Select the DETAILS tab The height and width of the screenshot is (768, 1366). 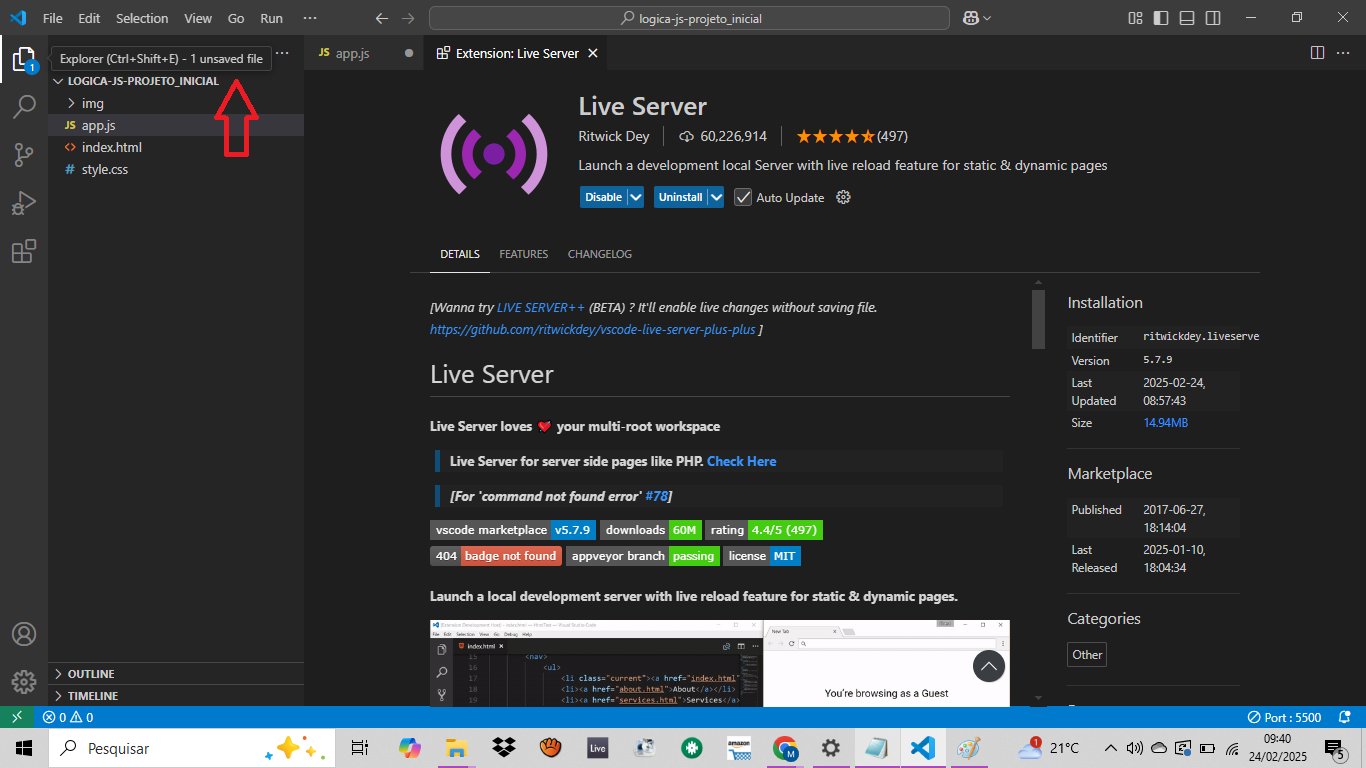coord(460,254)
